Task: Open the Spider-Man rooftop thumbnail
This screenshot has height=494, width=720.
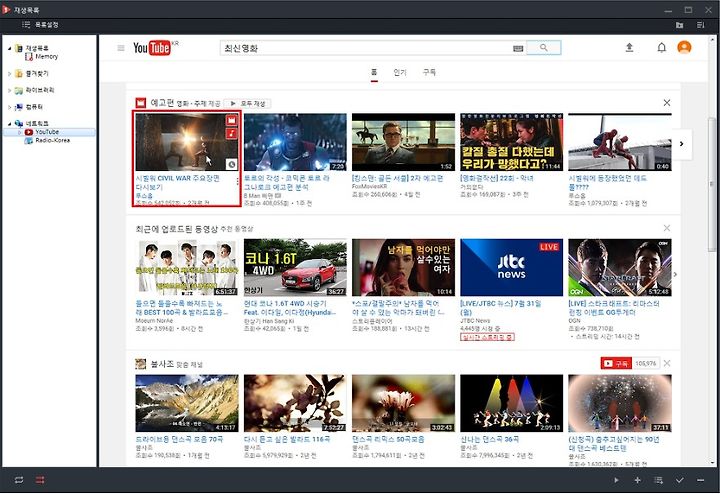Action: [x=620, y=142]
